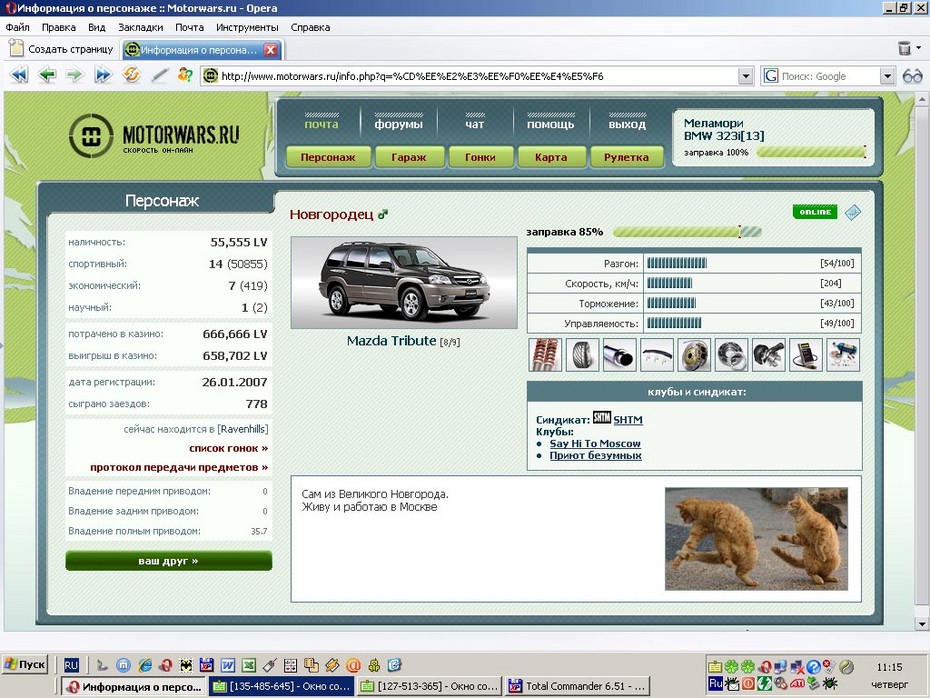
Task: Open протокол передачи предметов link
Action: coord(179,467)
